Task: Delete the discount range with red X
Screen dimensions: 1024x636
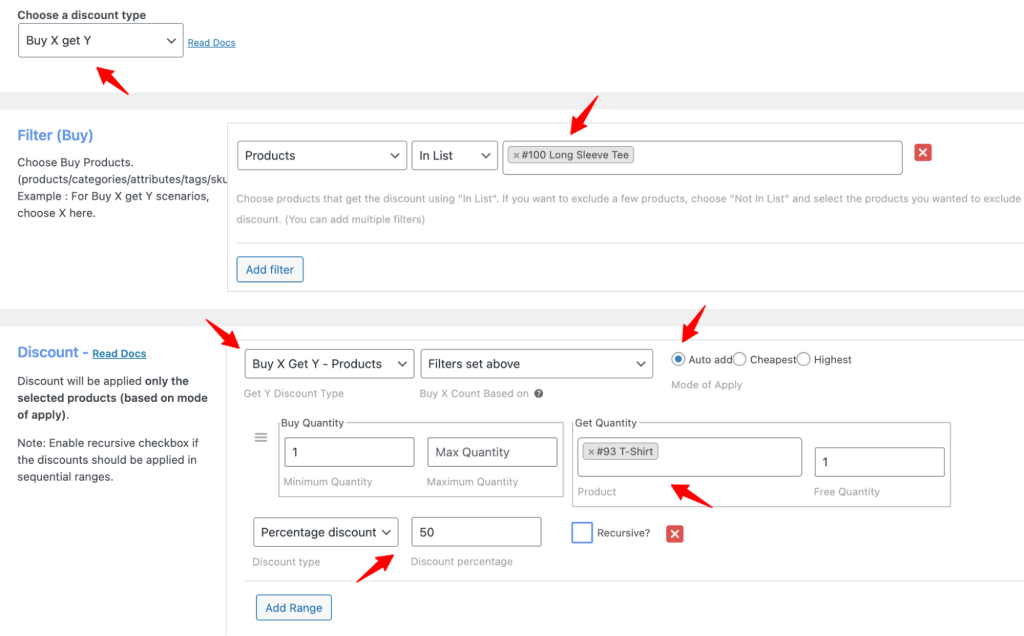Action: 674,534
